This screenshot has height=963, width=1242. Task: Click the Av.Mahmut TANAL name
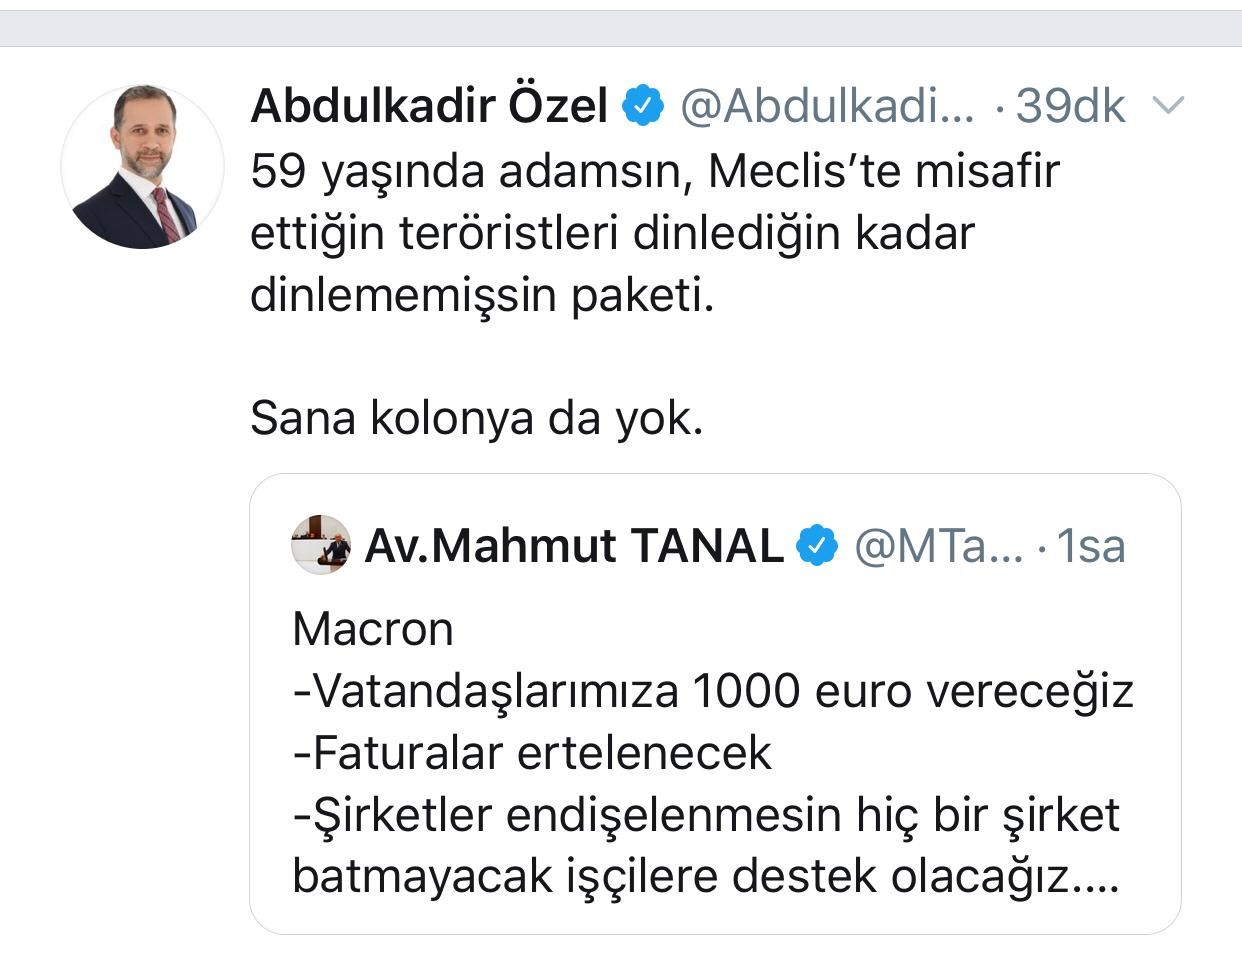click(574, 546)
